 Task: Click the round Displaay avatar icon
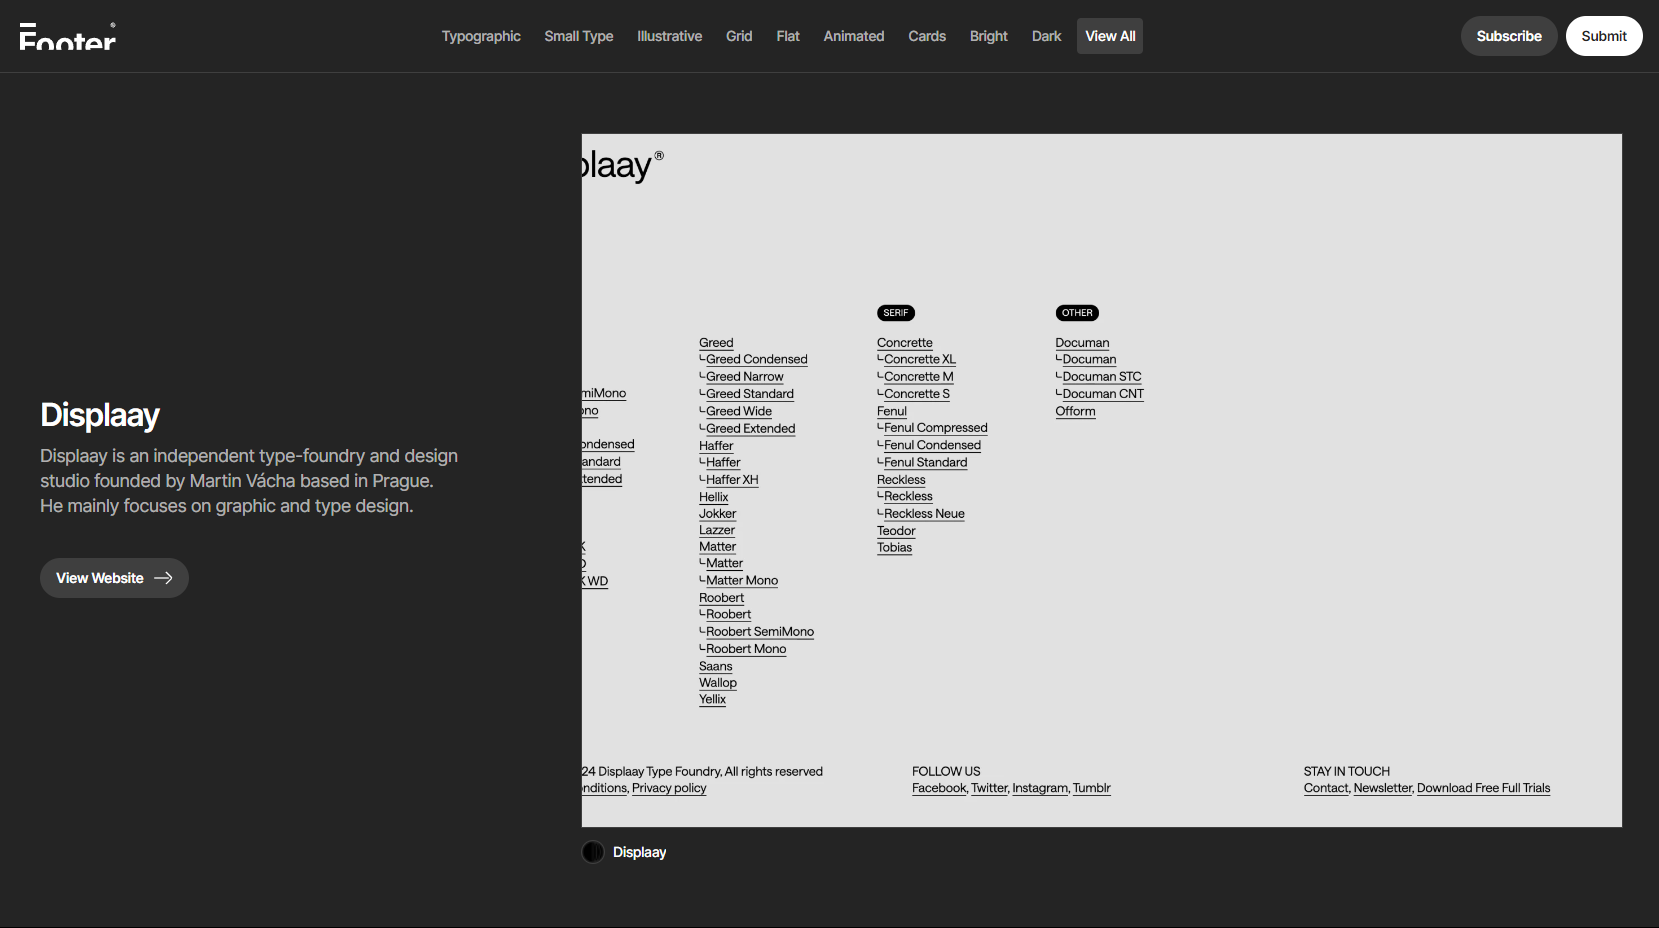[593, 852]
